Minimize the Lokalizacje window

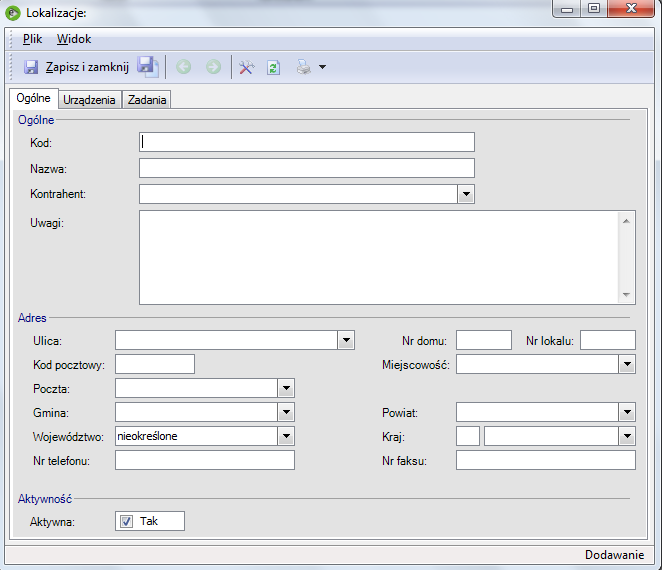click(x=567, y=8)
